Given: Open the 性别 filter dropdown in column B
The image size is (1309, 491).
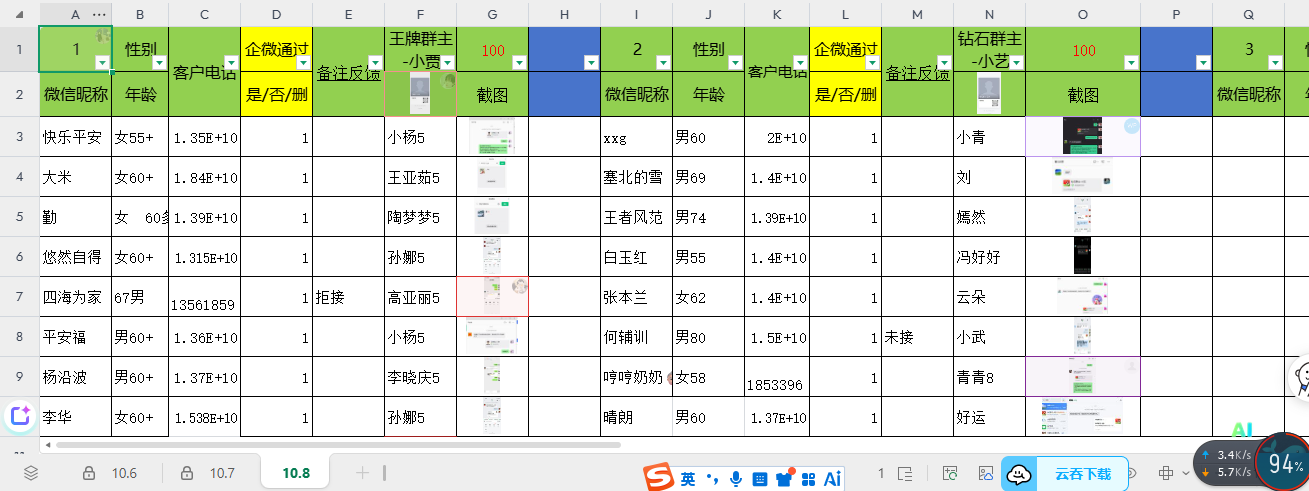Looking at the screenshot, I should pyautogui.click(x=159, y=63).
